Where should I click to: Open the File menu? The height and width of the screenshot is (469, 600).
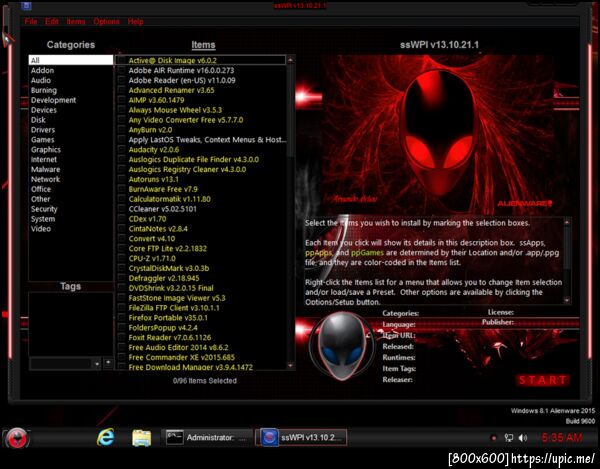tap(31, 21)
